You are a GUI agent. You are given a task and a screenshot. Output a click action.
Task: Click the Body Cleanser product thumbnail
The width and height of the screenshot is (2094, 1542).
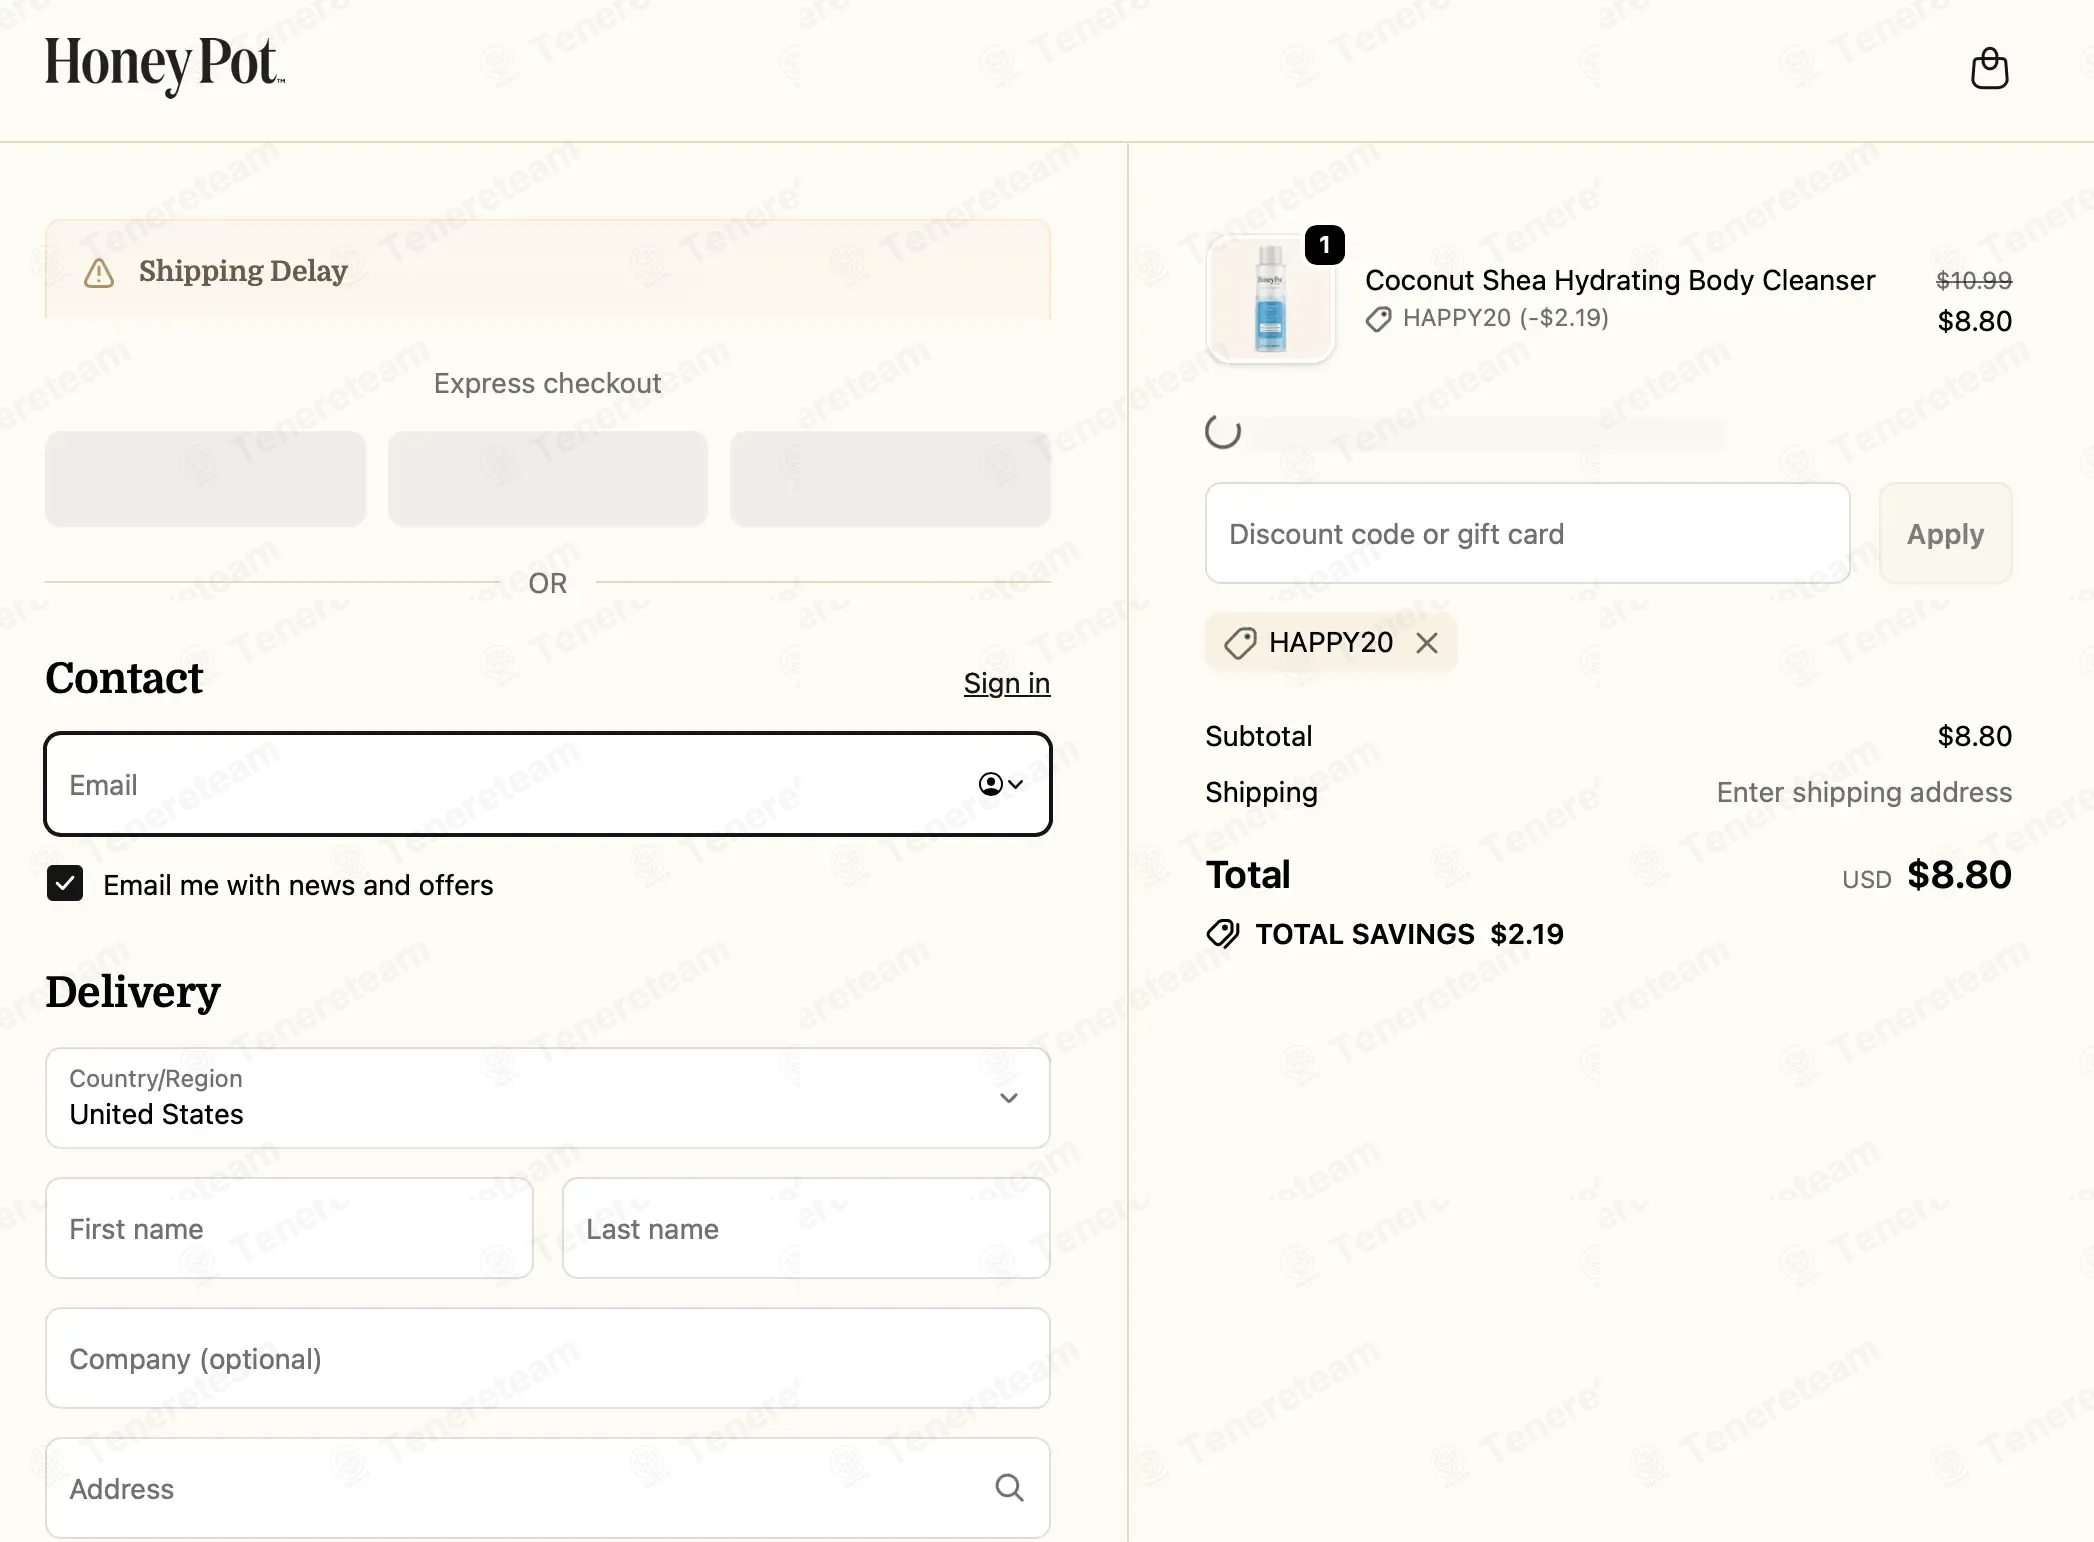tap(1270, 298)
